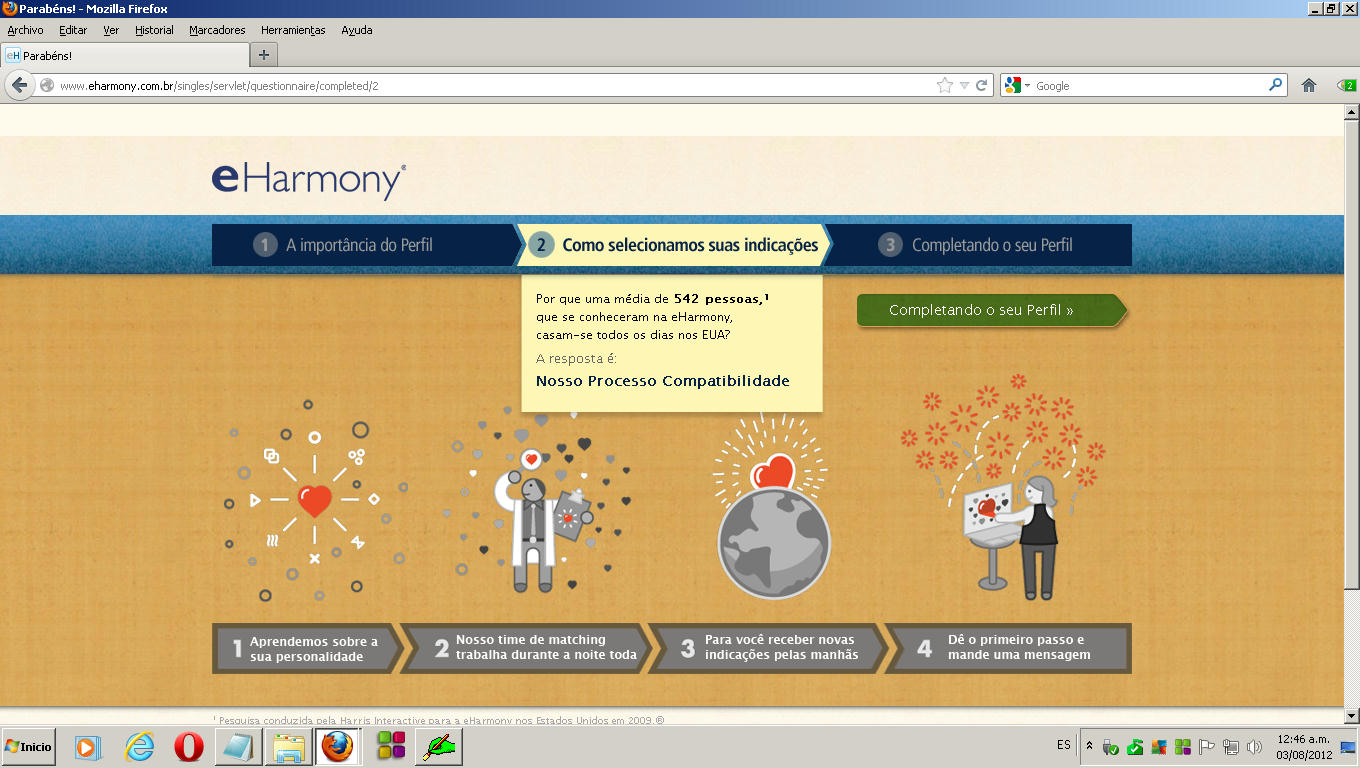Click the green add-on icon after home button

tap(1346, 86)
